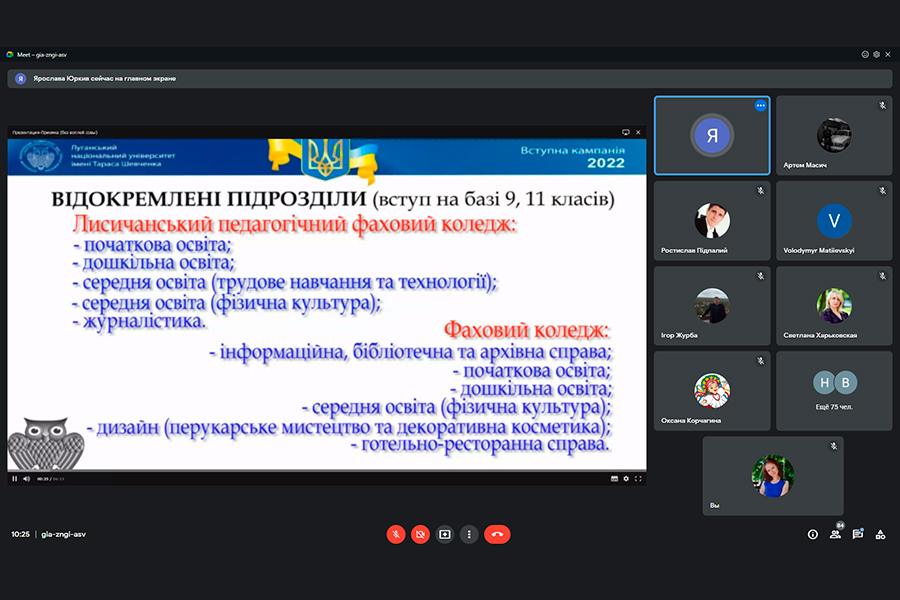Image resolution: width=900 pixels, height=600 pixels.
Task: Toggle the microphone mute button
Action: (395, 535)
